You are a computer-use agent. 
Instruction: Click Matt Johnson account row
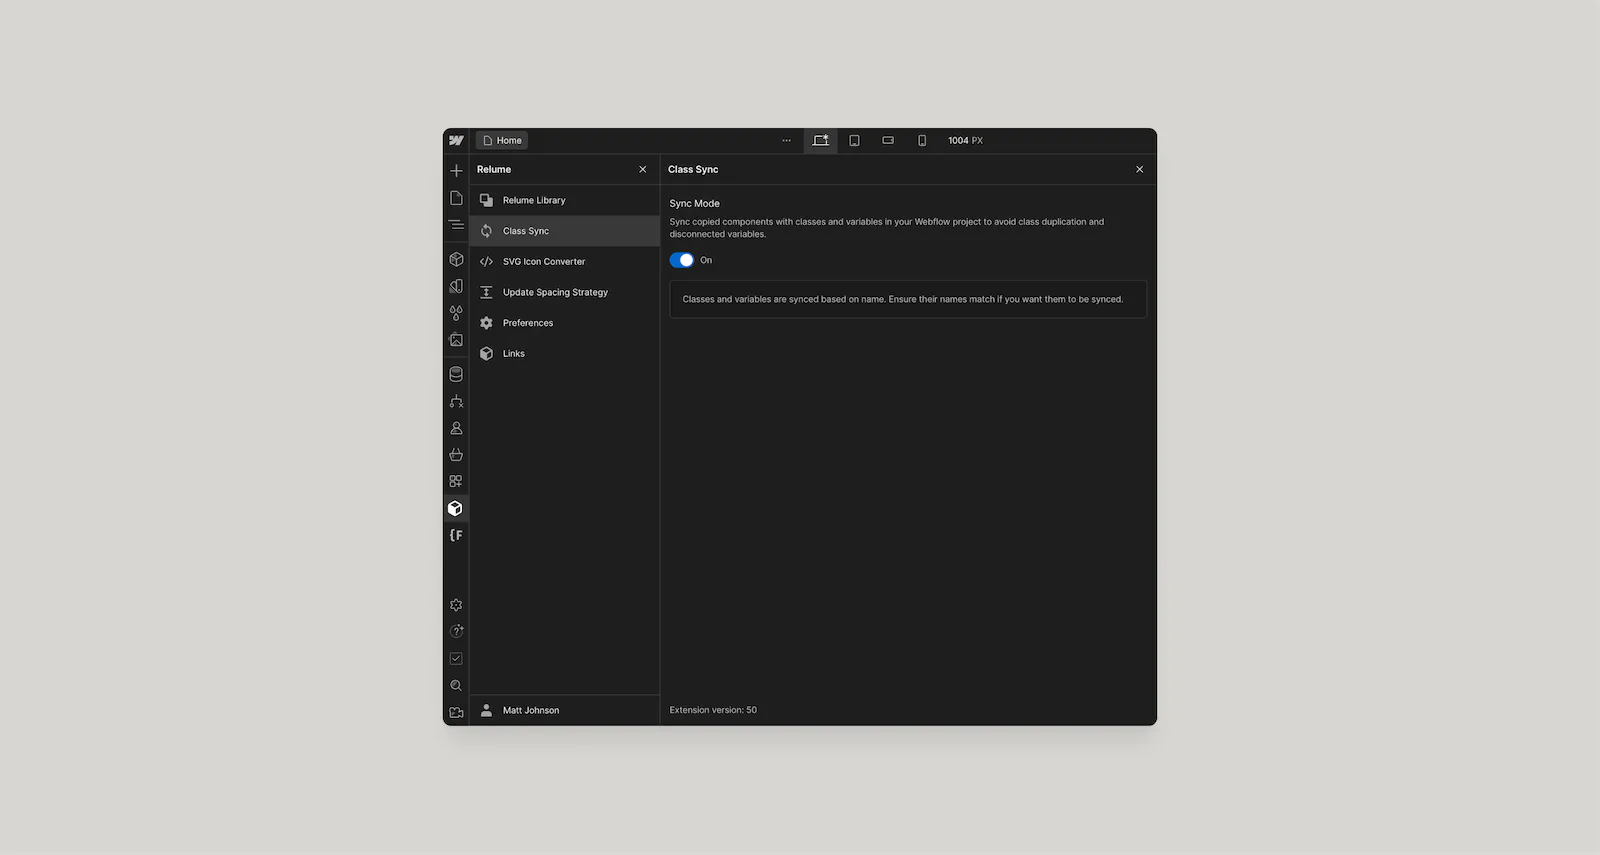[x=565, y=710]
